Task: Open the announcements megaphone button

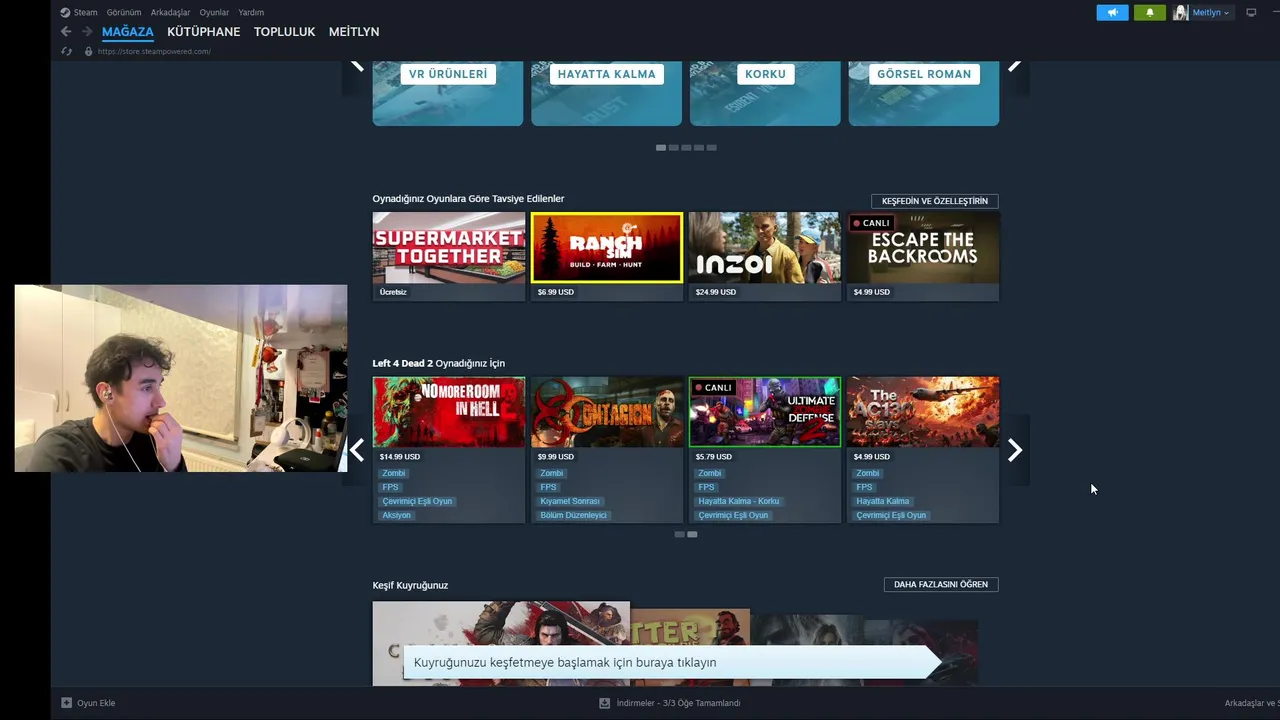Action: tap(1112, 13)
